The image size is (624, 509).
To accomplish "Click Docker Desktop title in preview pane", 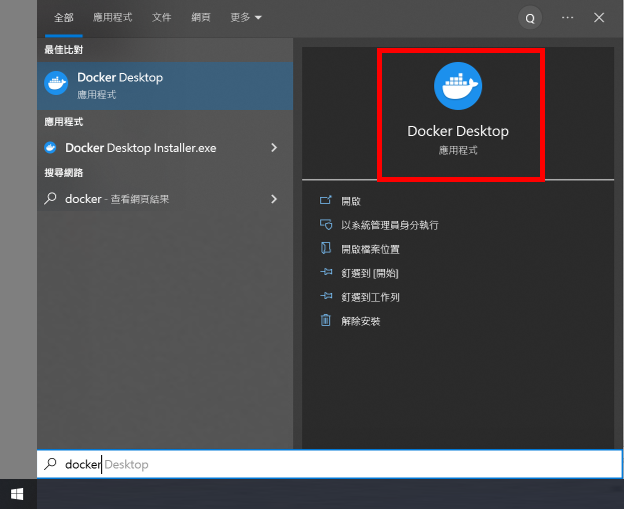I will click(x=458, y=131).
